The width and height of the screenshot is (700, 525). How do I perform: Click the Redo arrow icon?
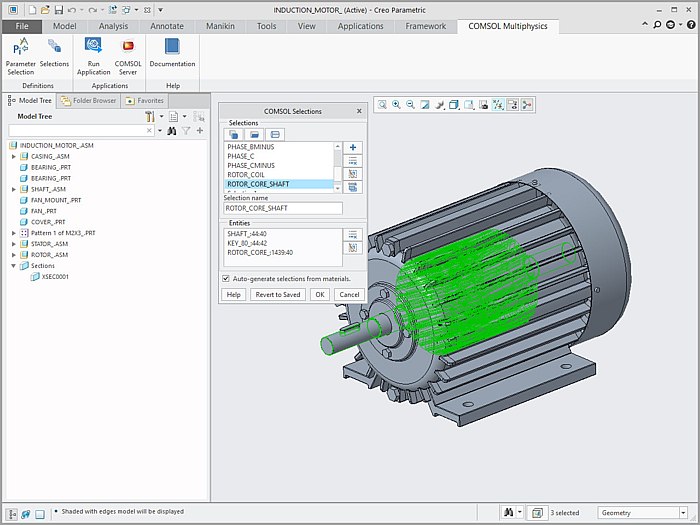click(92, 10)
